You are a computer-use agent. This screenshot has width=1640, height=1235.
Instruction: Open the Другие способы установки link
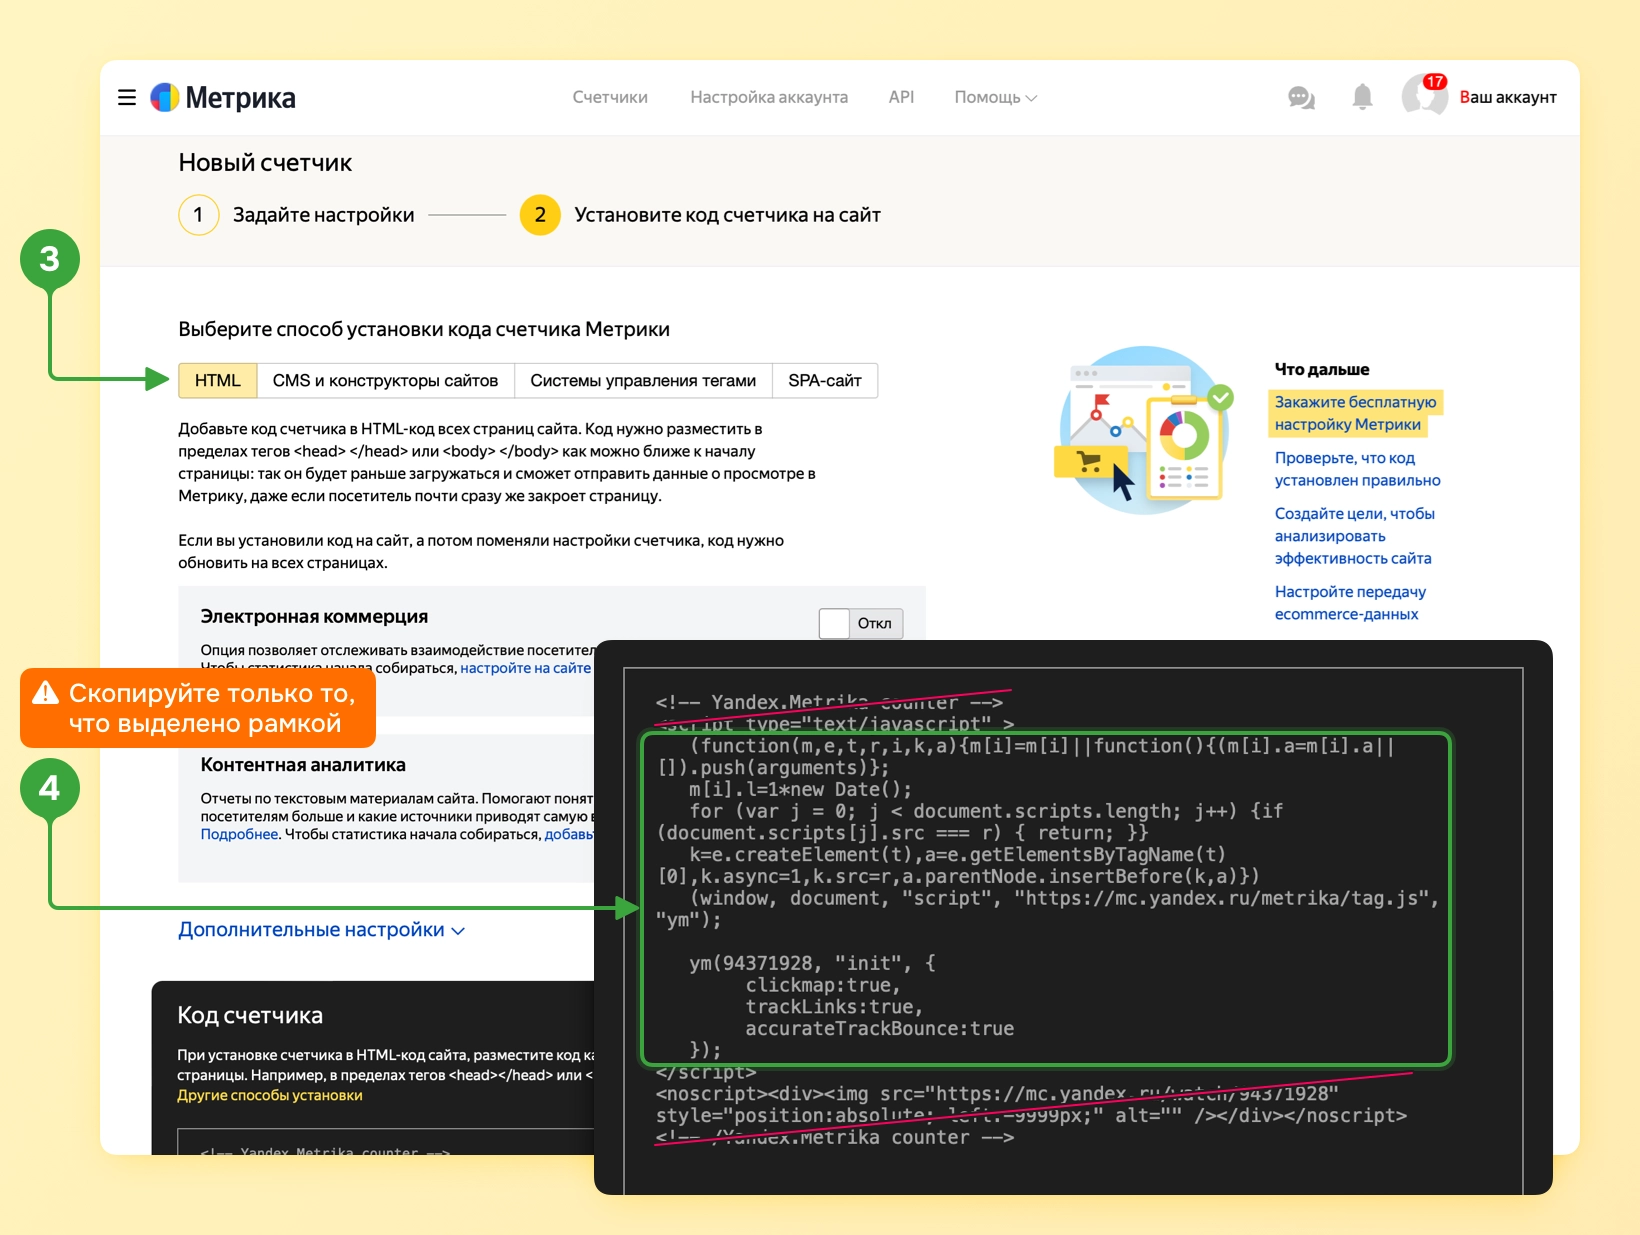click(x=270, y=1095)
